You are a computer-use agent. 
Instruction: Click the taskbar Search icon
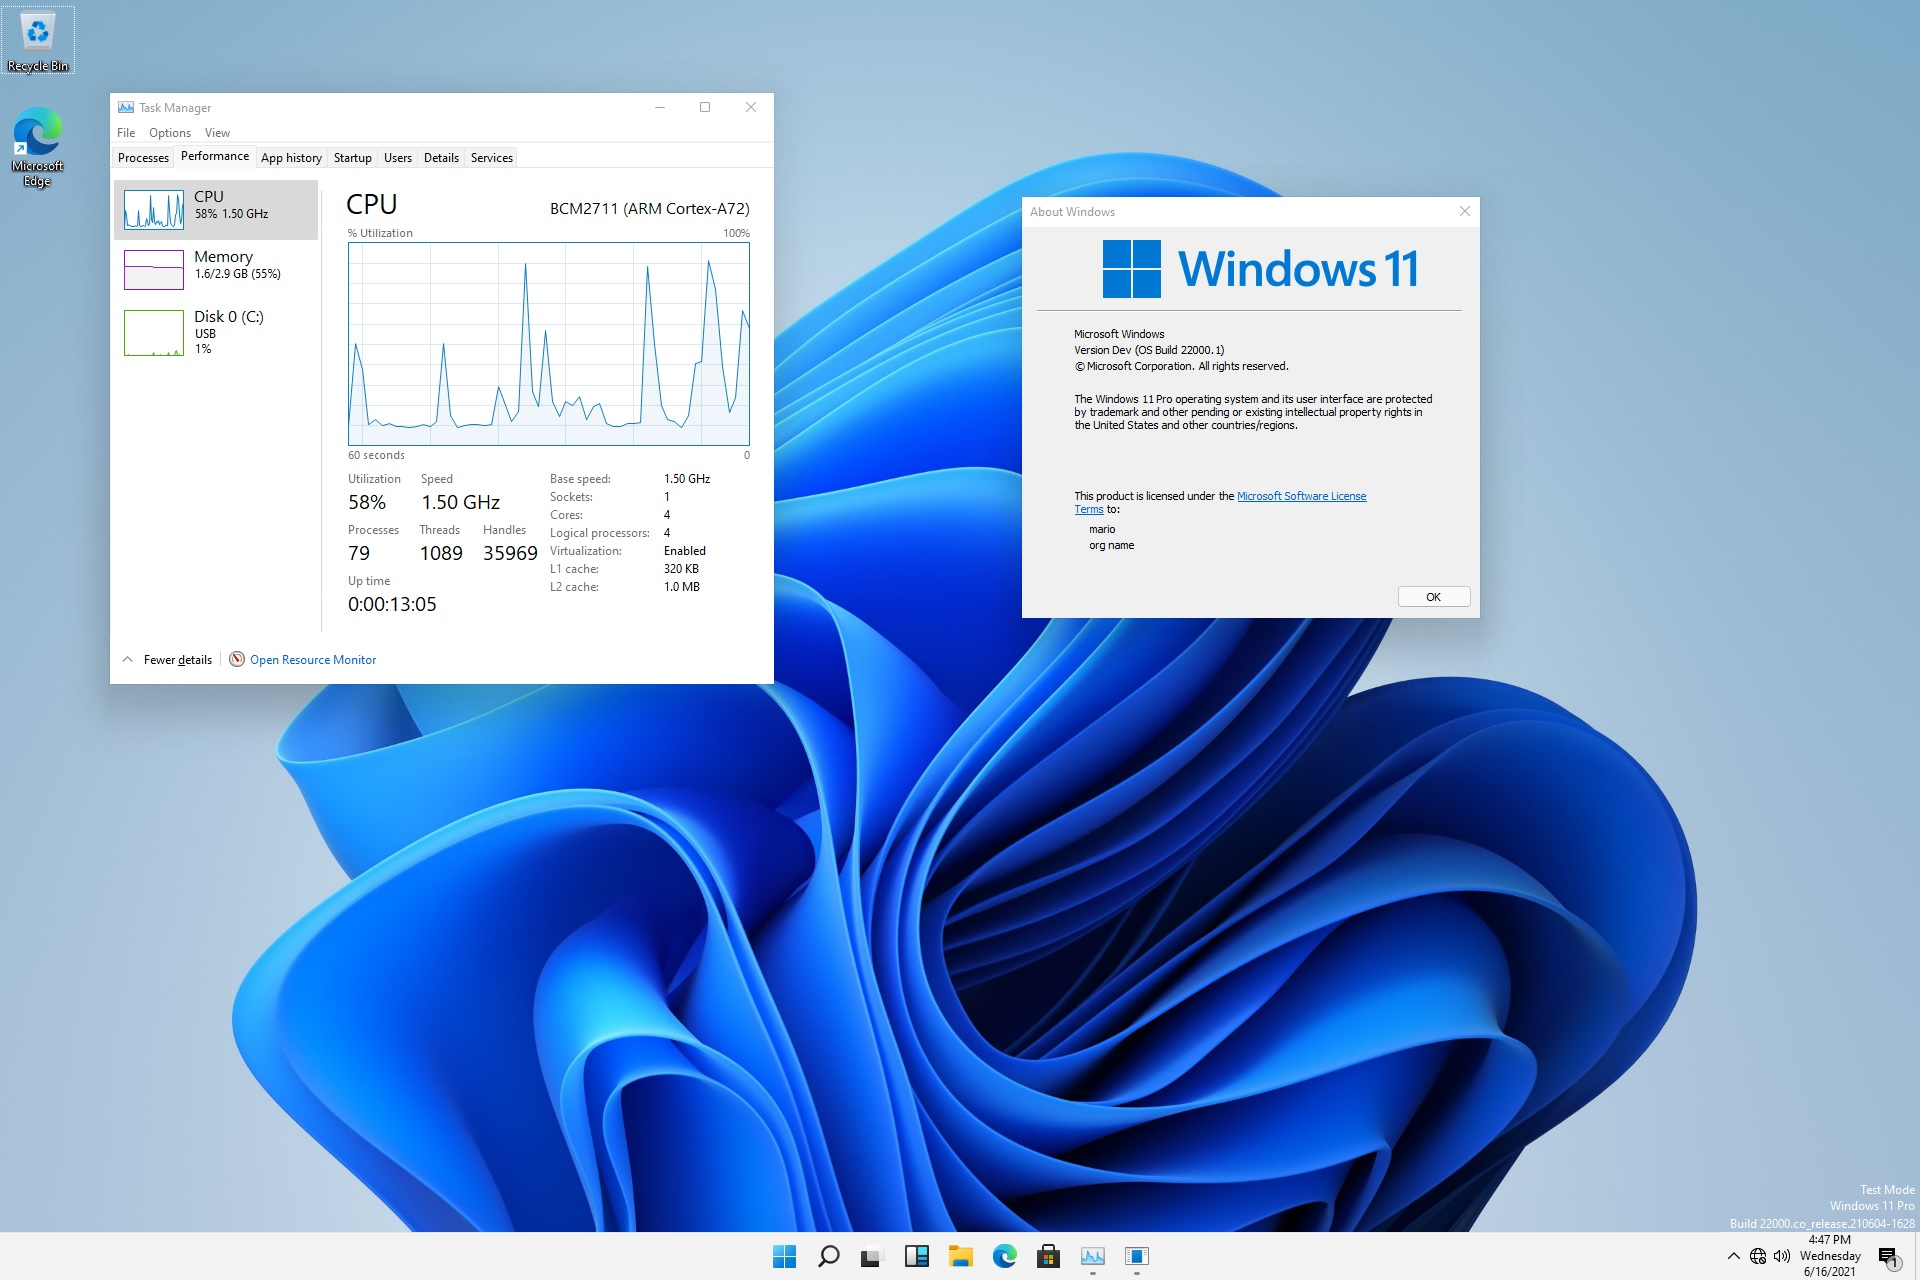click(x=828, y=1256)
